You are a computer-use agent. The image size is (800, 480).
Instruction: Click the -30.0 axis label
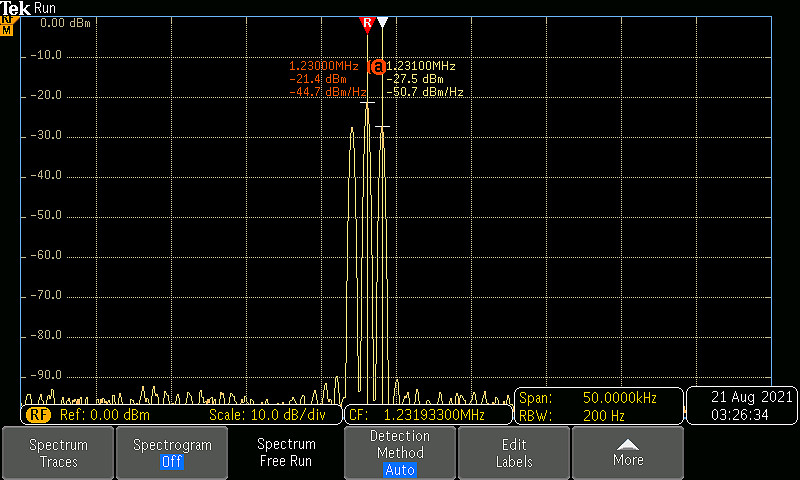click(x=46, y=135)
